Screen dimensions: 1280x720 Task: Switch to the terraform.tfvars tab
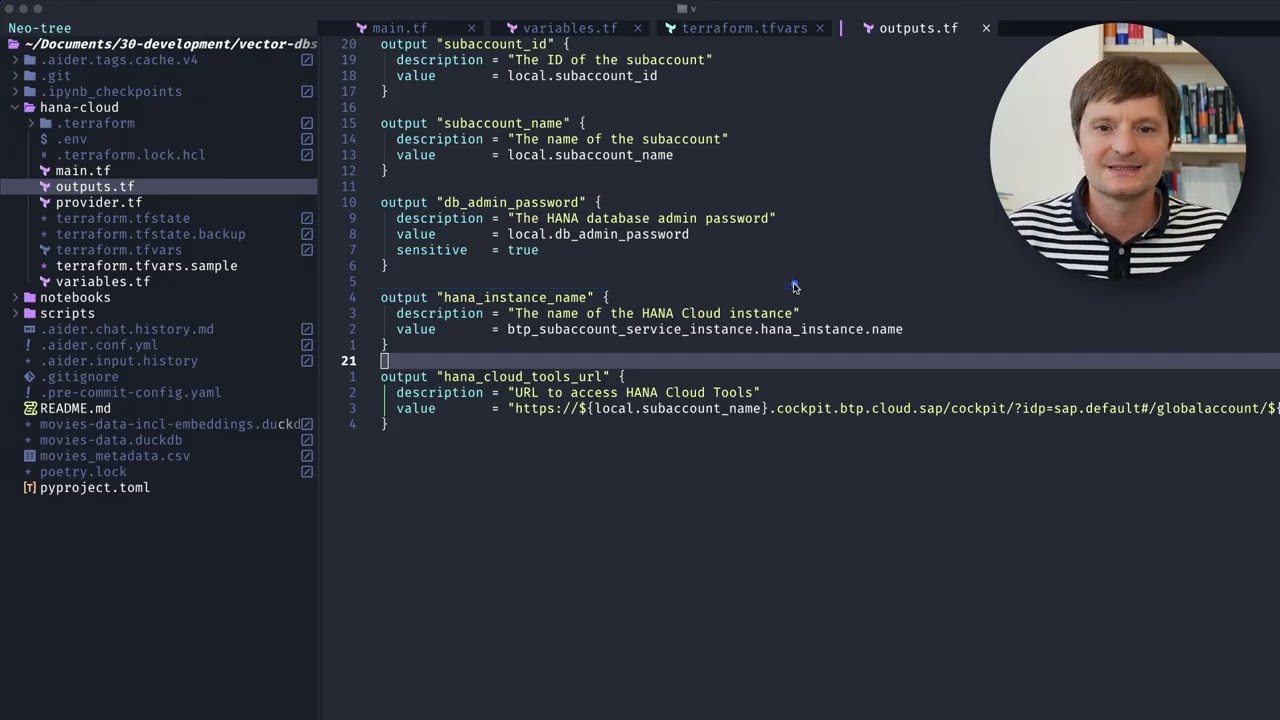[x=744, y=28]
